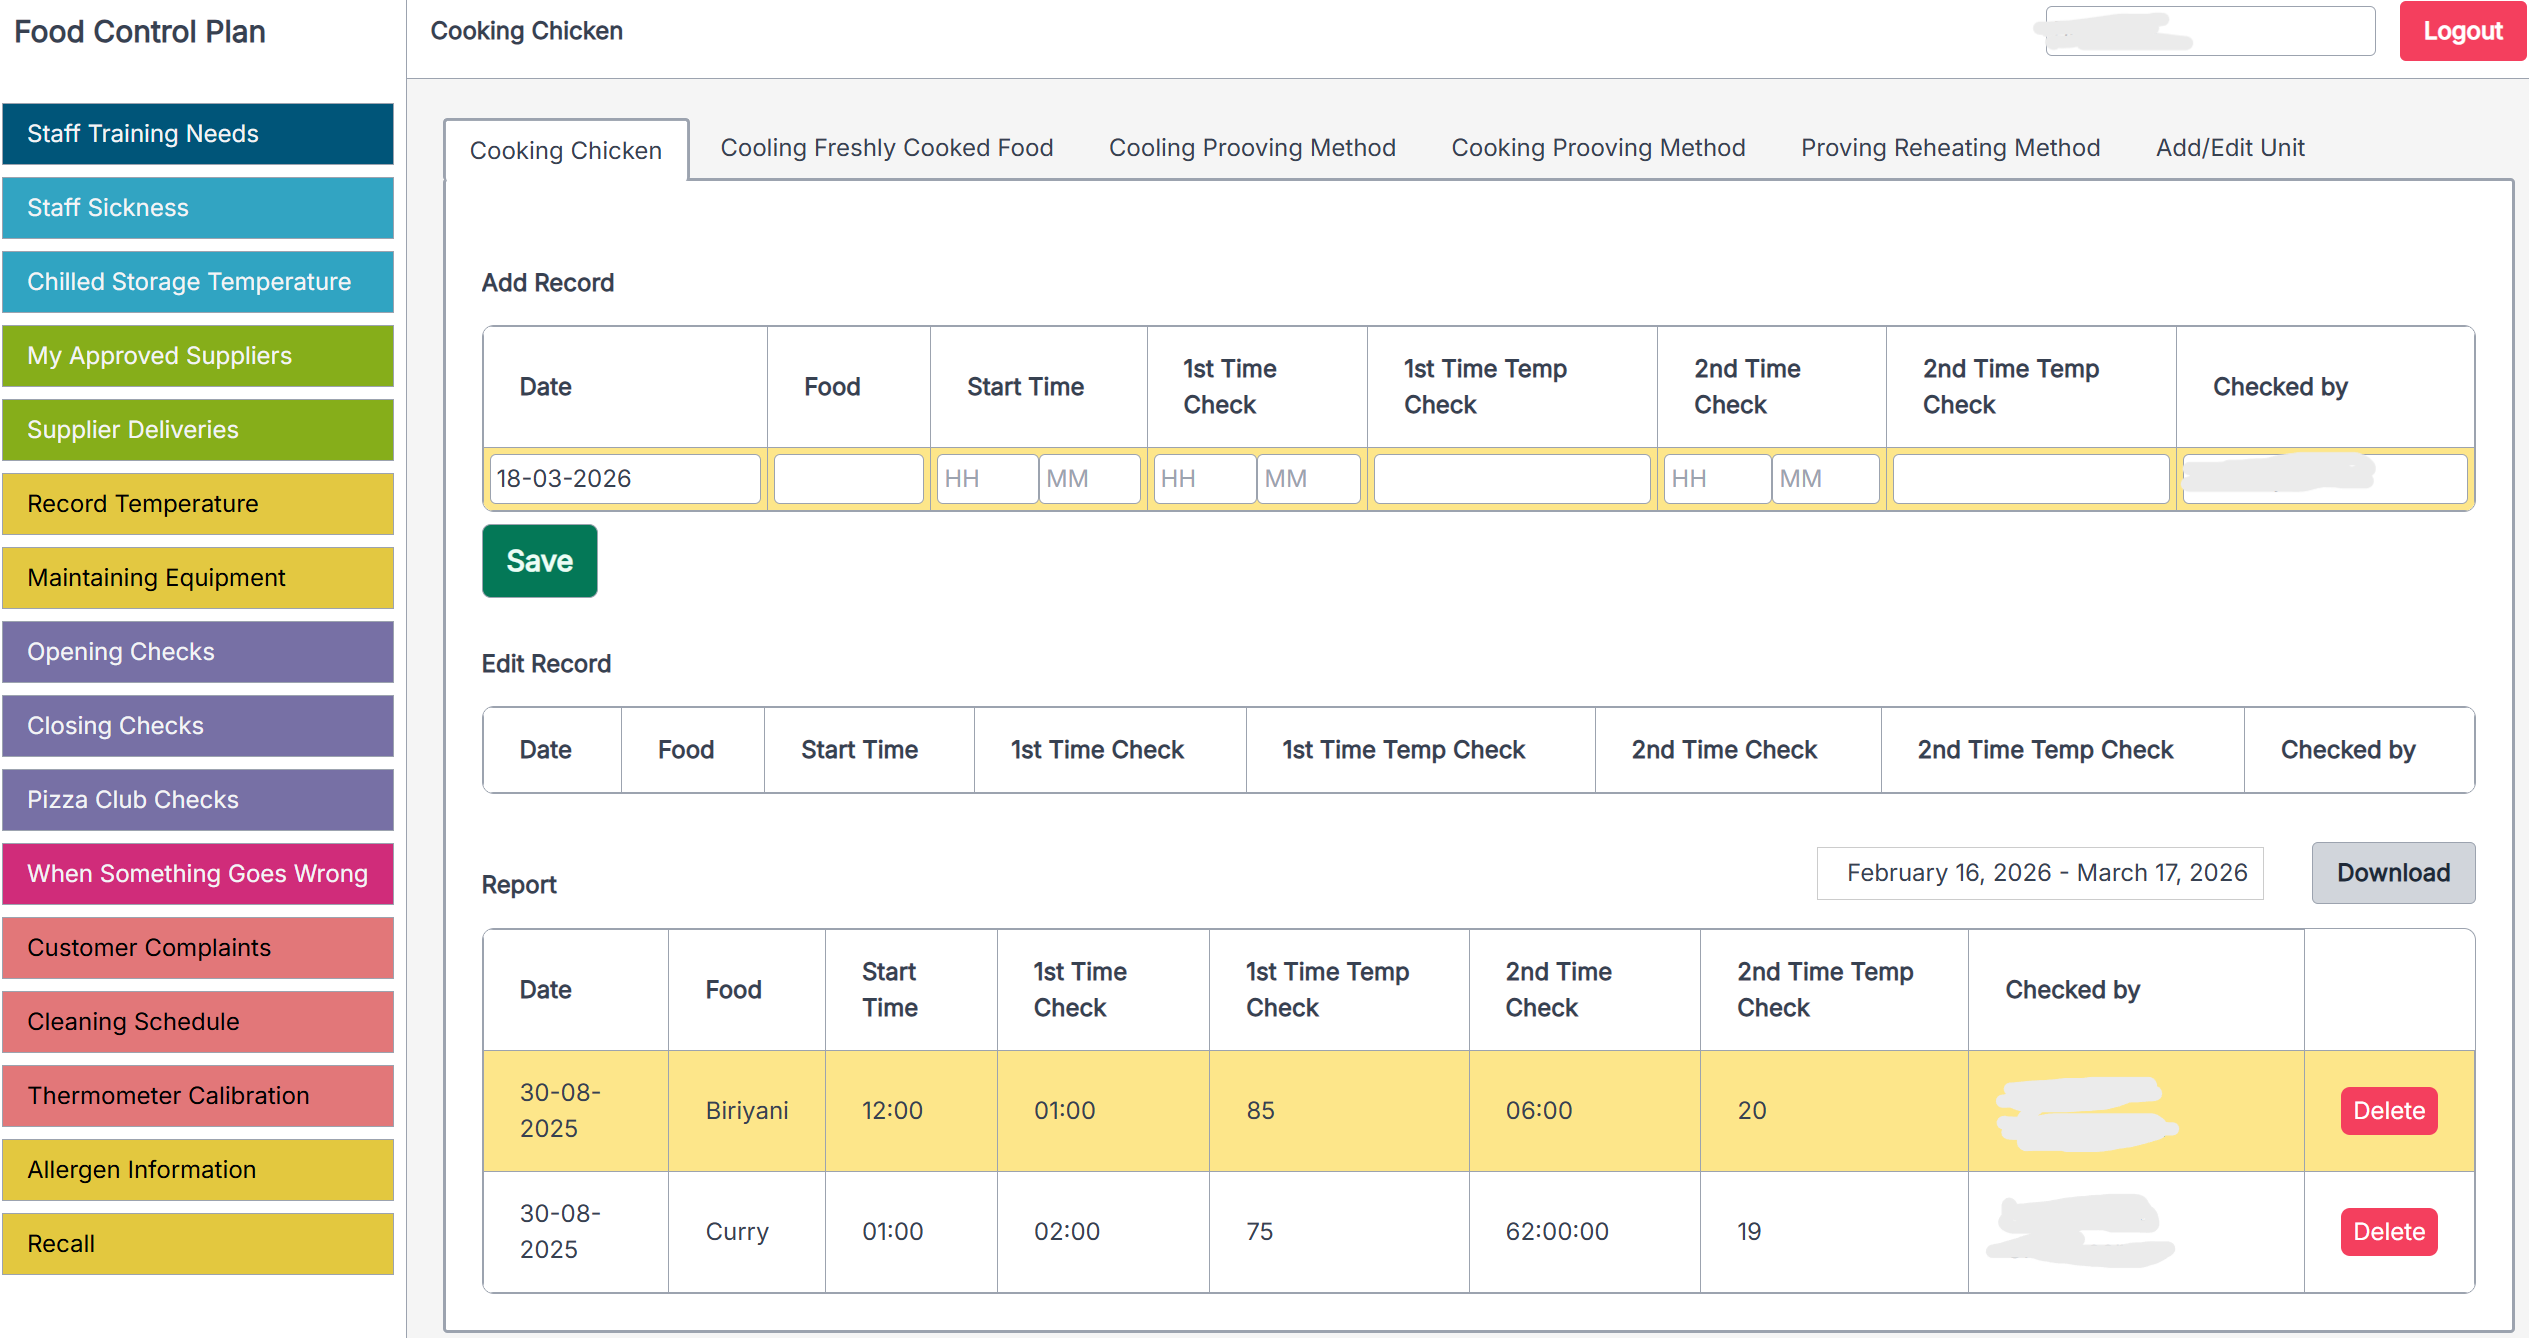2529x1338 pixels.
Task: Navigate to When Something Goes Wrong
Action: click(x=198, y=873)
